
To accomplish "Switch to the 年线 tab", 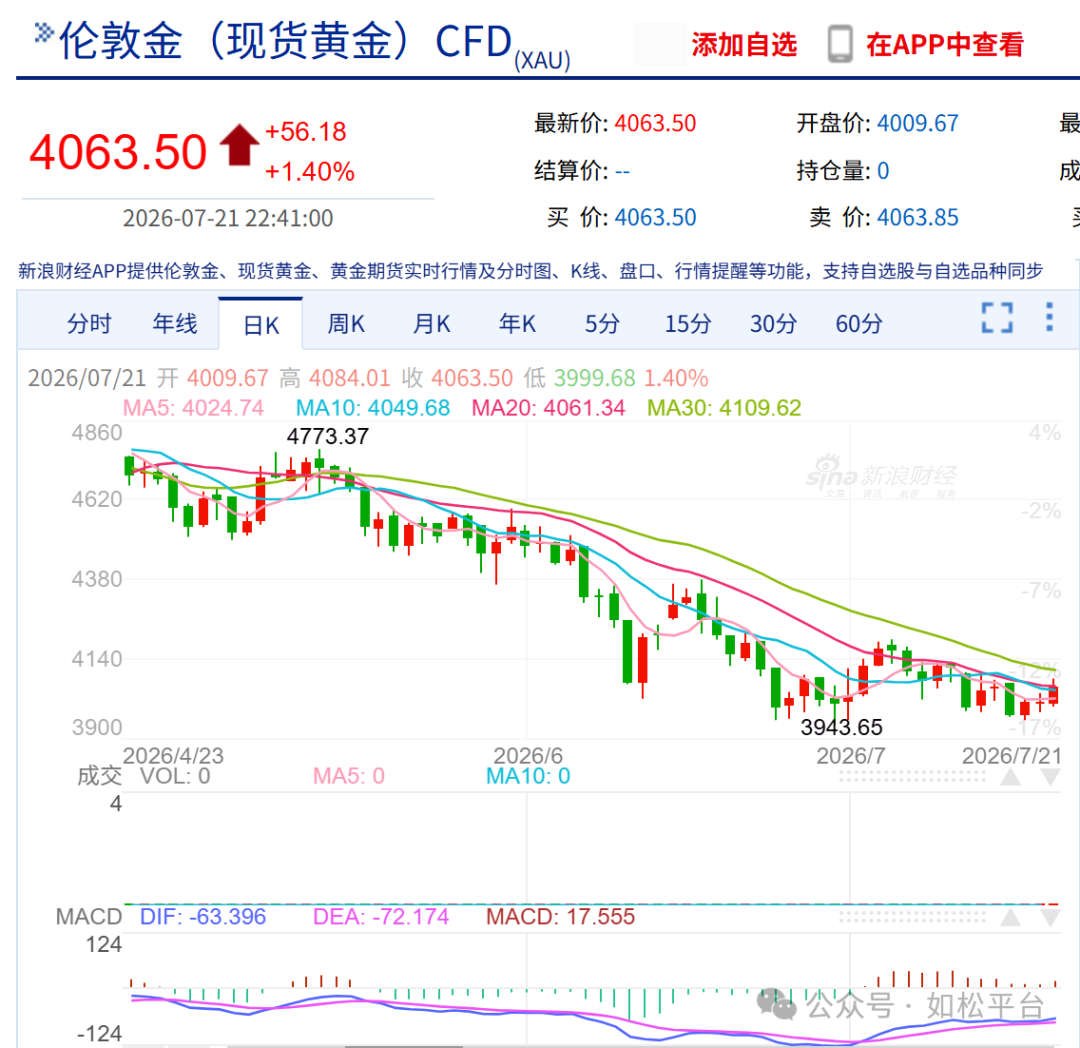I will [x=175, y=323].
